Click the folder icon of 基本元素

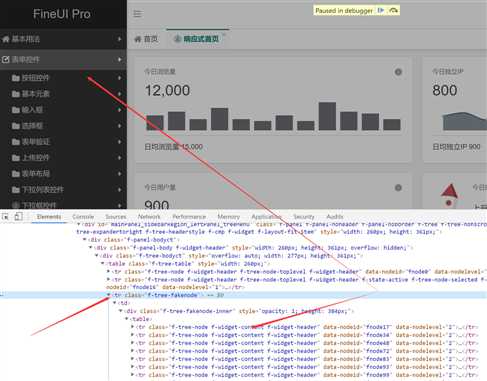16,94
